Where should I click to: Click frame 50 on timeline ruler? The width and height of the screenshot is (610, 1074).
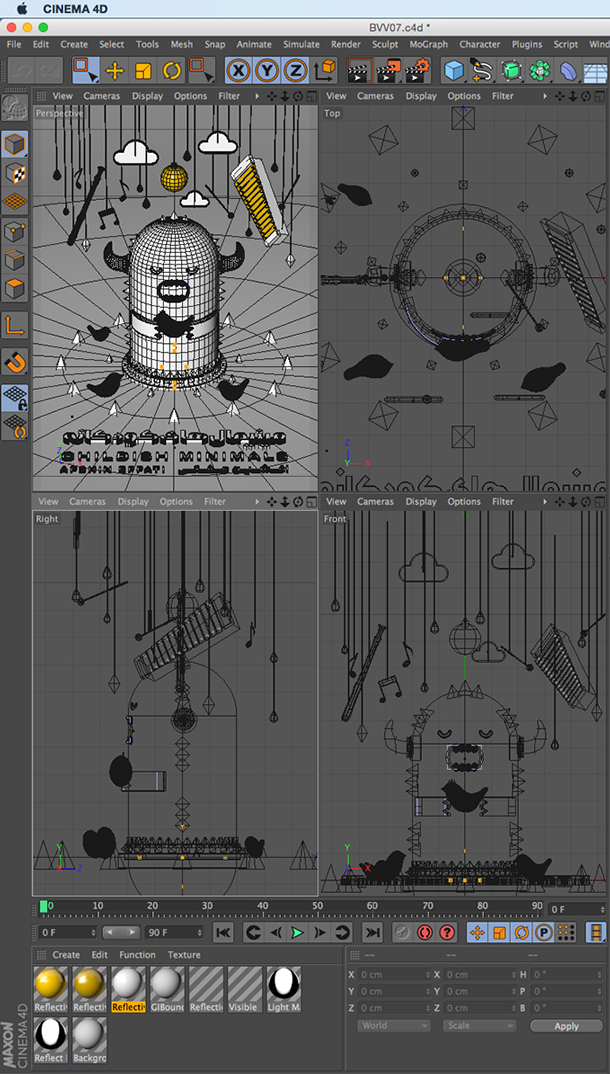317,908
